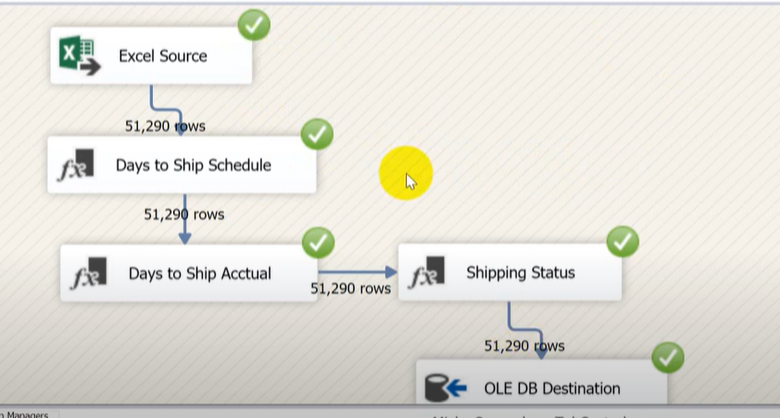780x419 pixels.
Task: Click the fx icon on Days to Ship Schedule
Action: click(75, 166)
